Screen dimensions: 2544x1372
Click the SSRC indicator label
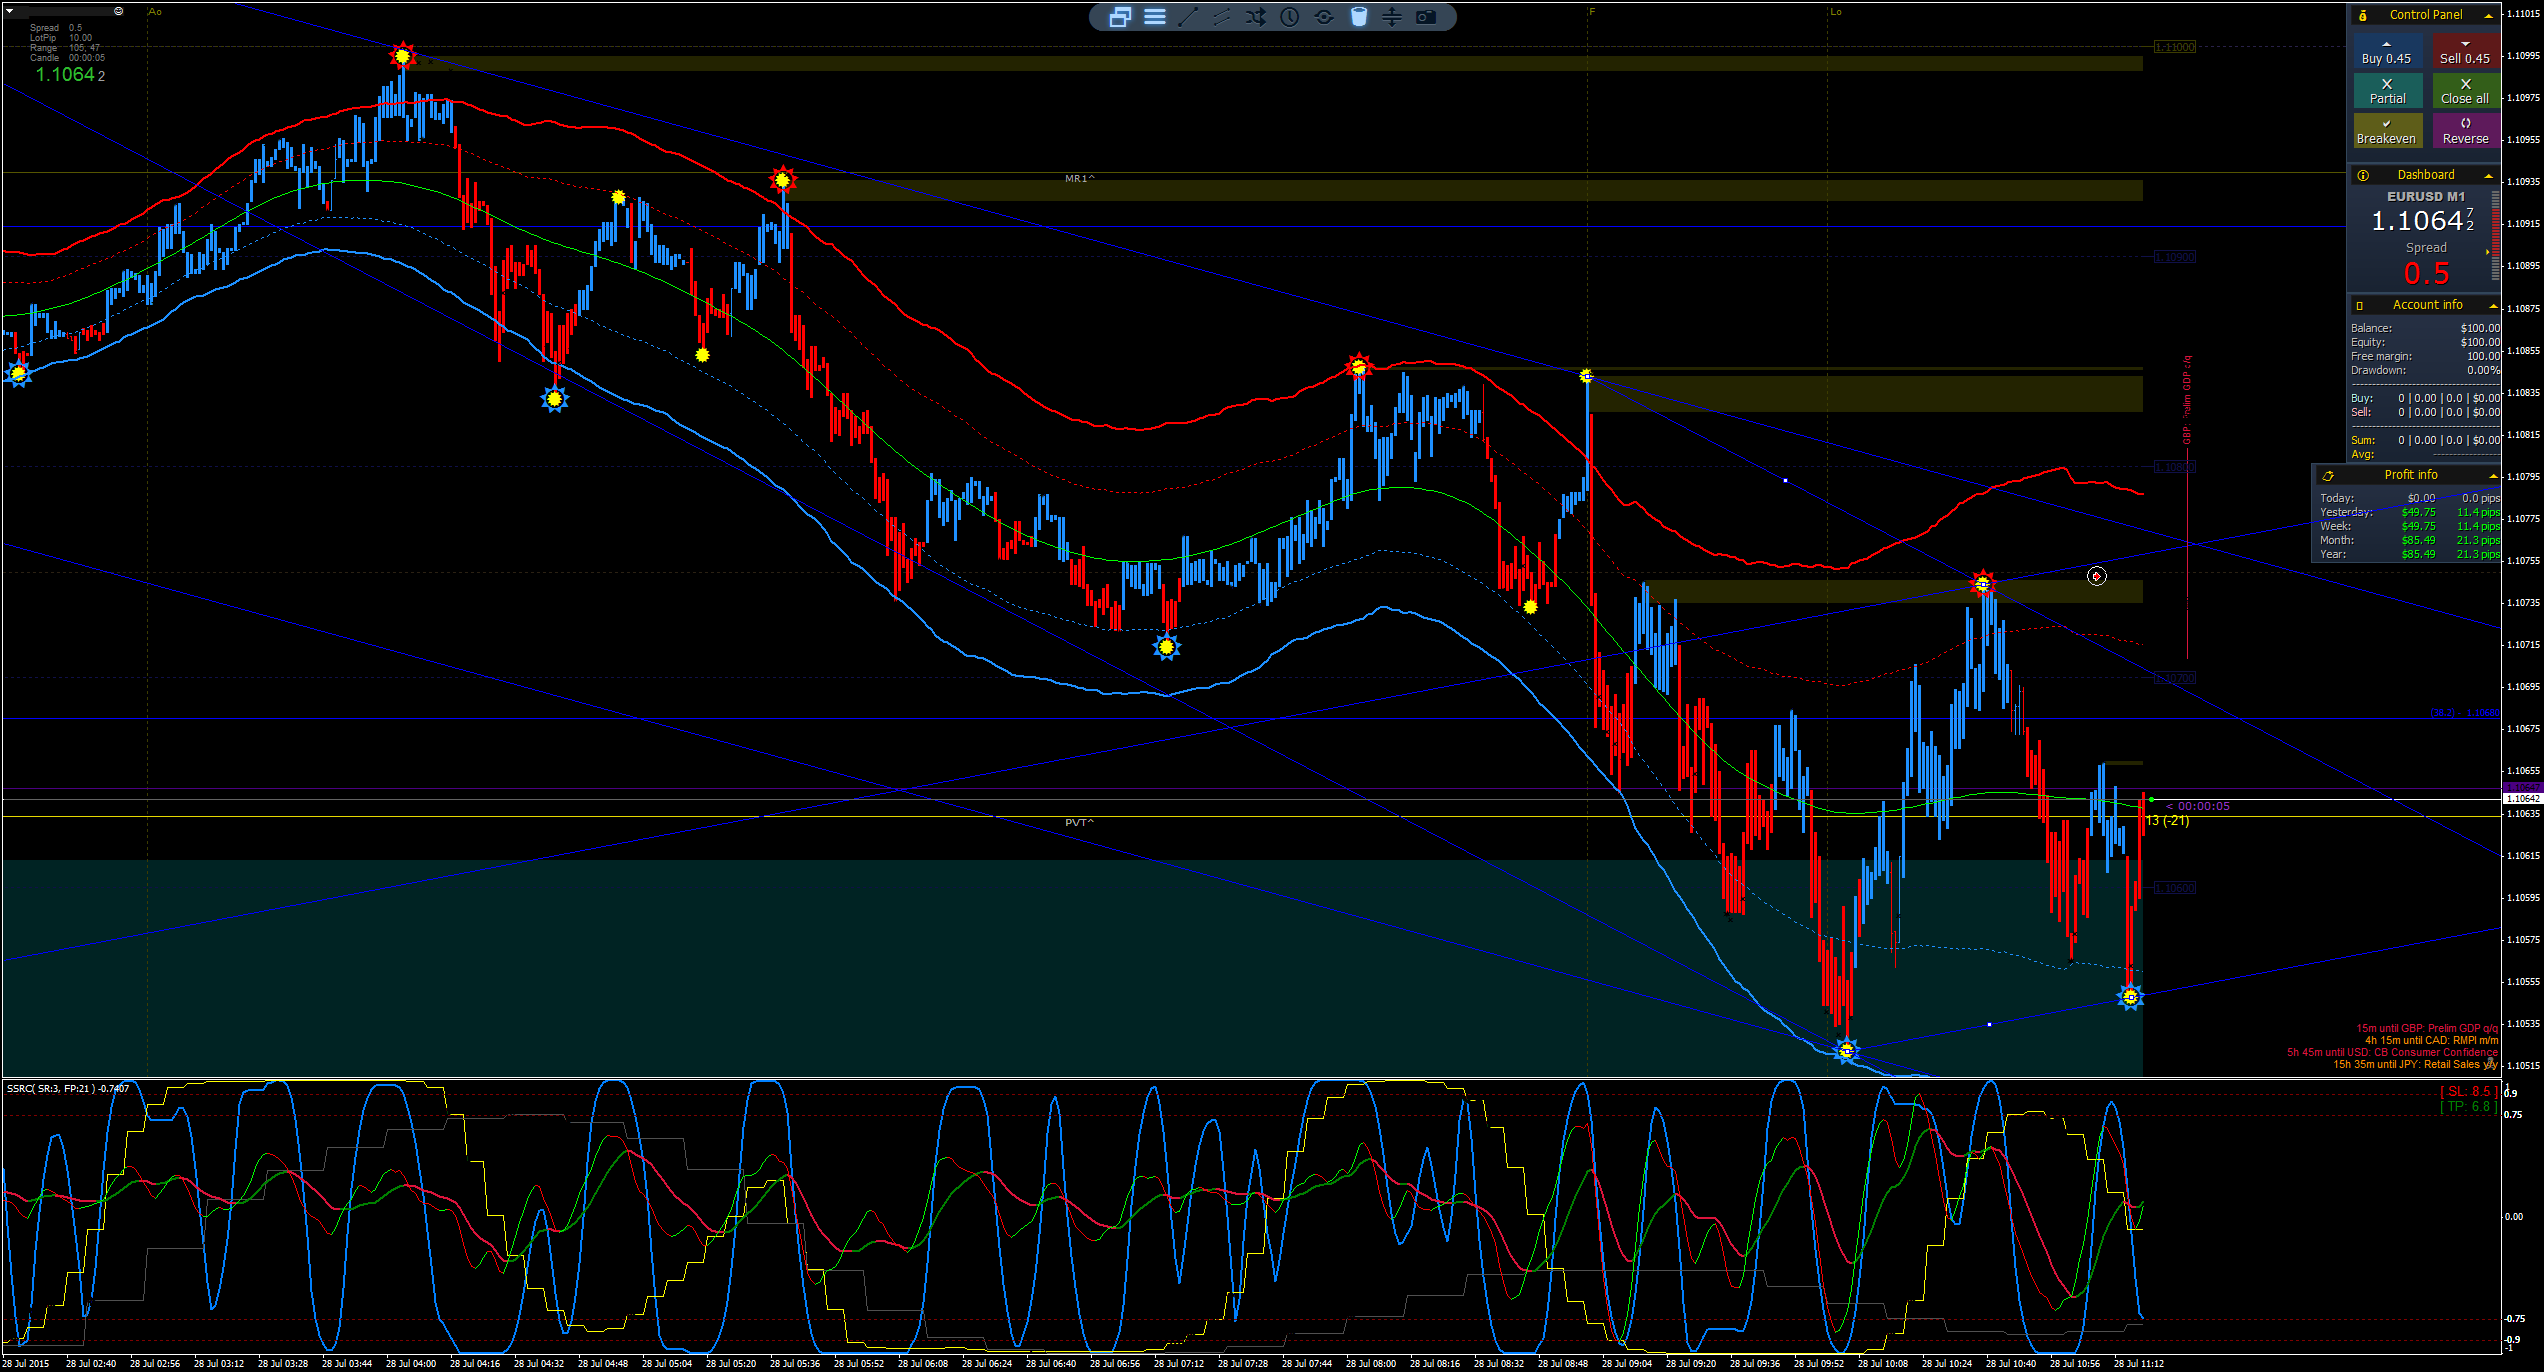[67, 1088]
